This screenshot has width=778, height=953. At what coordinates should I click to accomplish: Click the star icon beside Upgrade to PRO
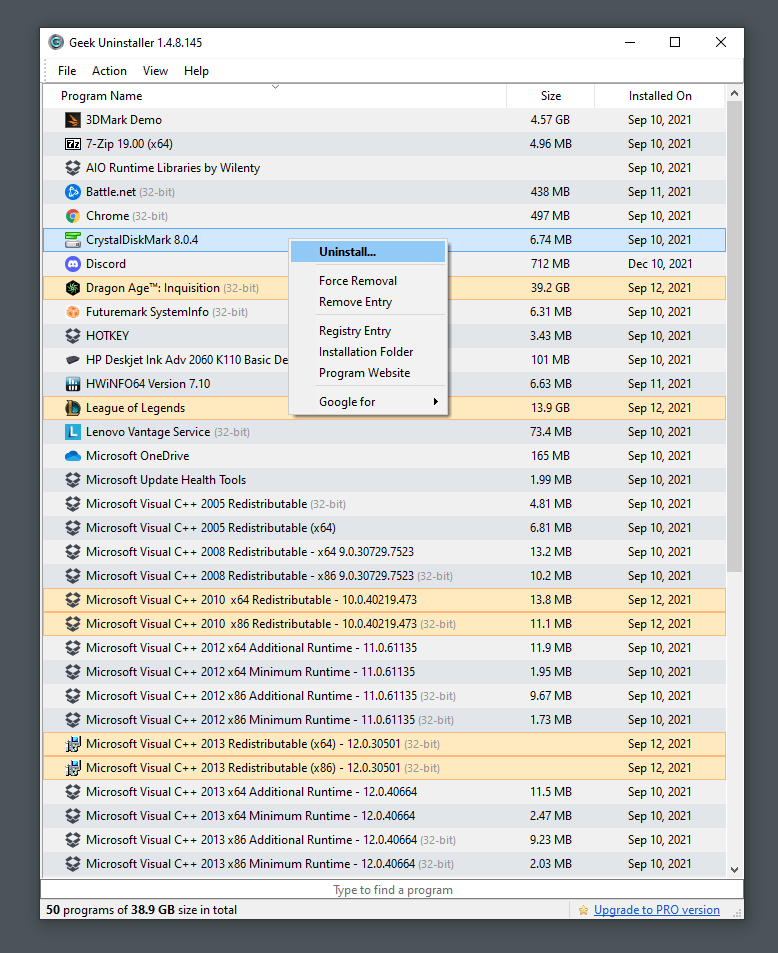click(x=584, y=910)
